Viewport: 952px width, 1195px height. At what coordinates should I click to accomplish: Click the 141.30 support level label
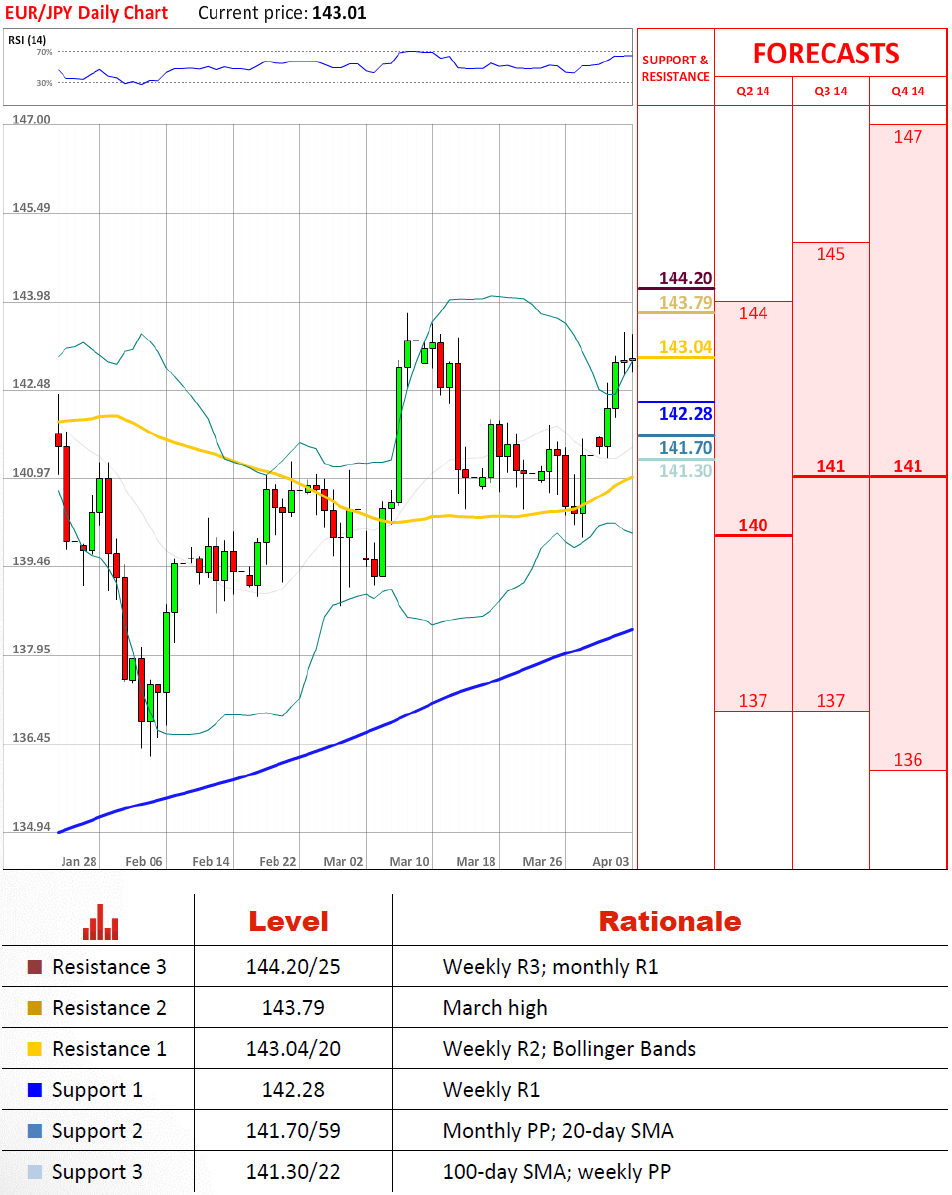pos(685,470)
